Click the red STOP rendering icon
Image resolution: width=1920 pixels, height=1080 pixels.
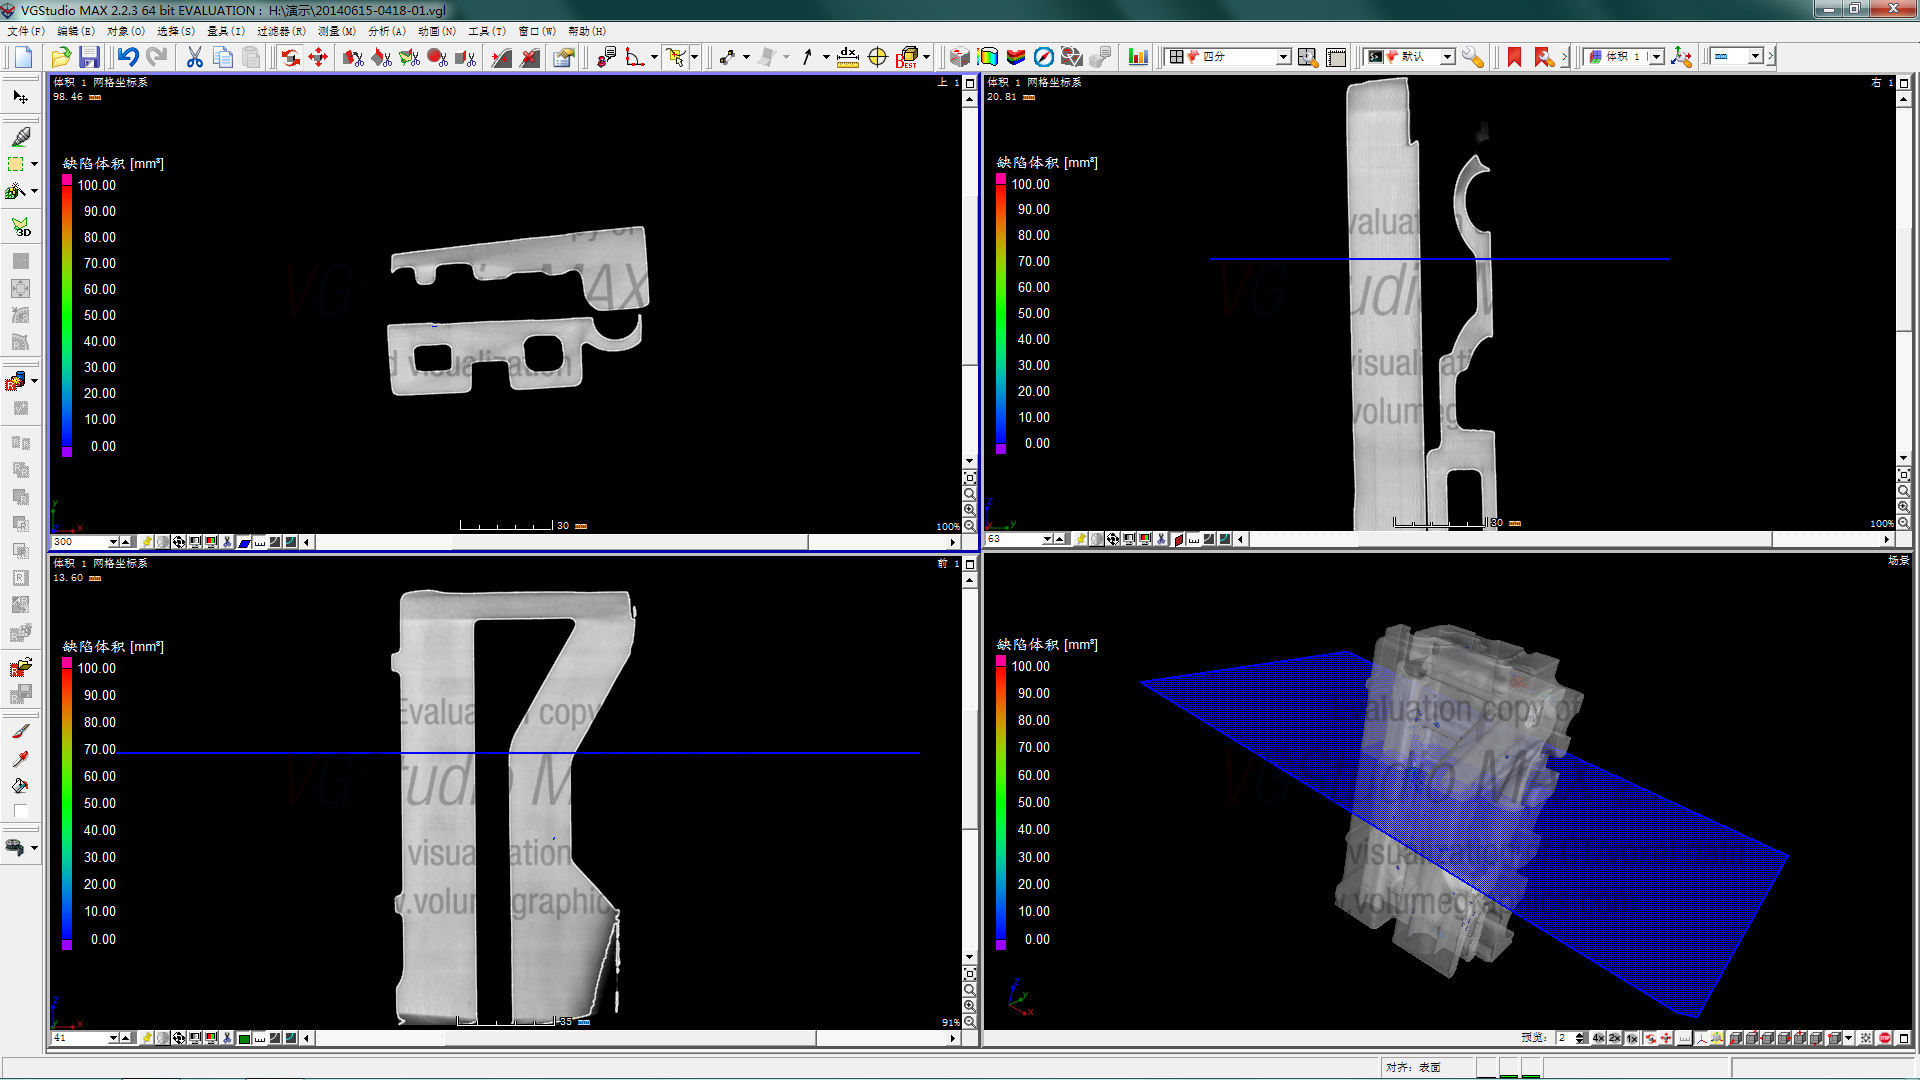[x=1885, y=1038]
